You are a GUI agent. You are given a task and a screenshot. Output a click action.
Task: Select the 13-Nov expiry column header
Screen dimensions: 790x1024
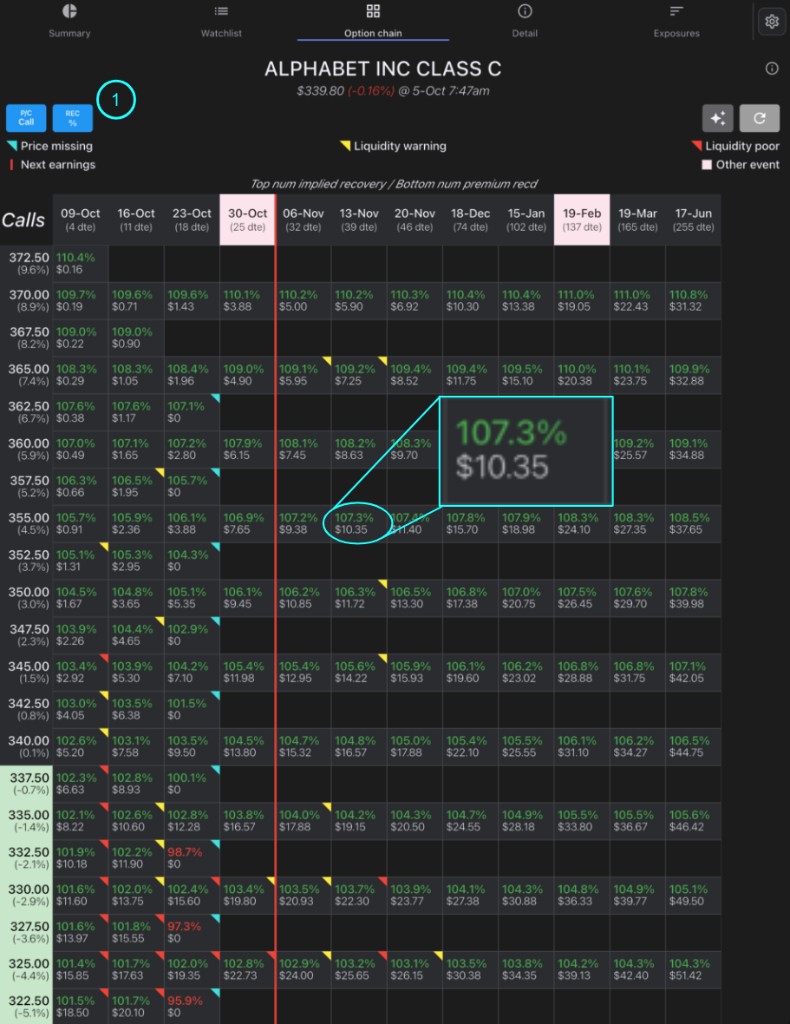[x=359, y=219]
